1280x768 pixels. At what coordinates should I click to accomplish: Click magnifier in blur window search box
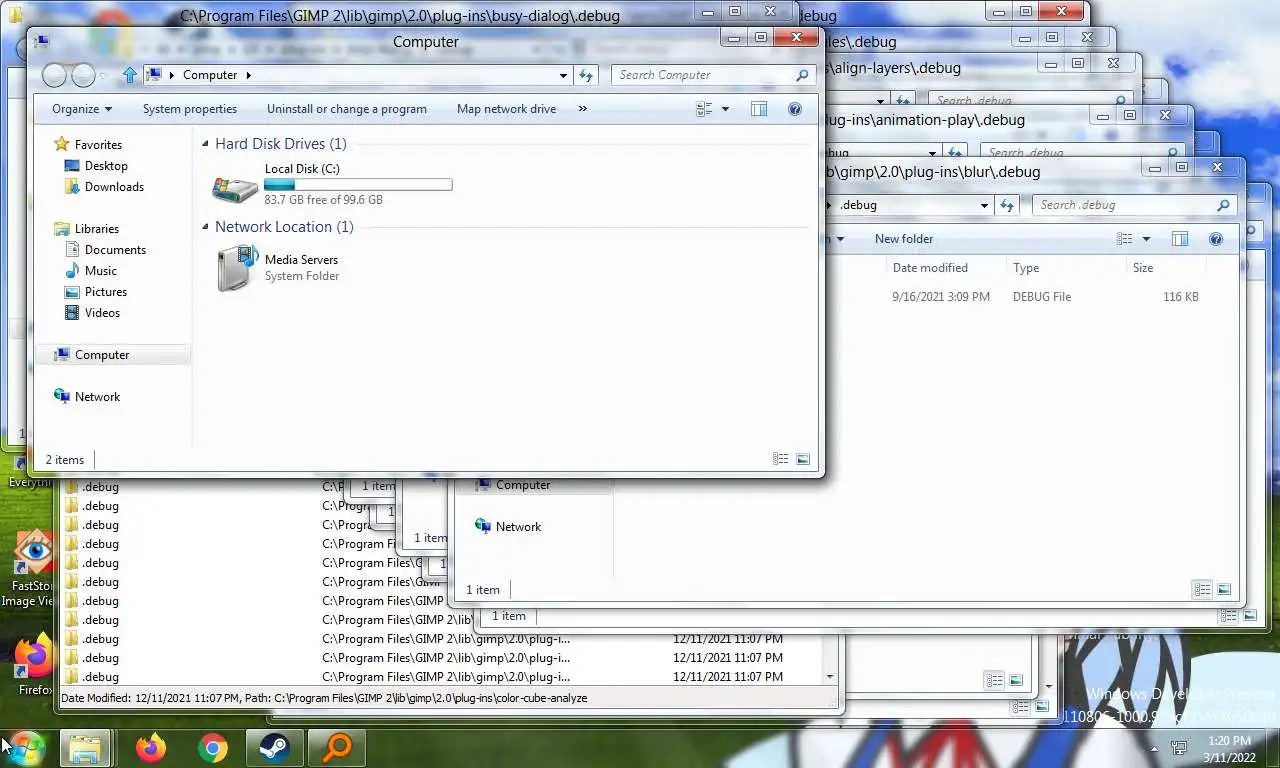tap(1223, 205)
